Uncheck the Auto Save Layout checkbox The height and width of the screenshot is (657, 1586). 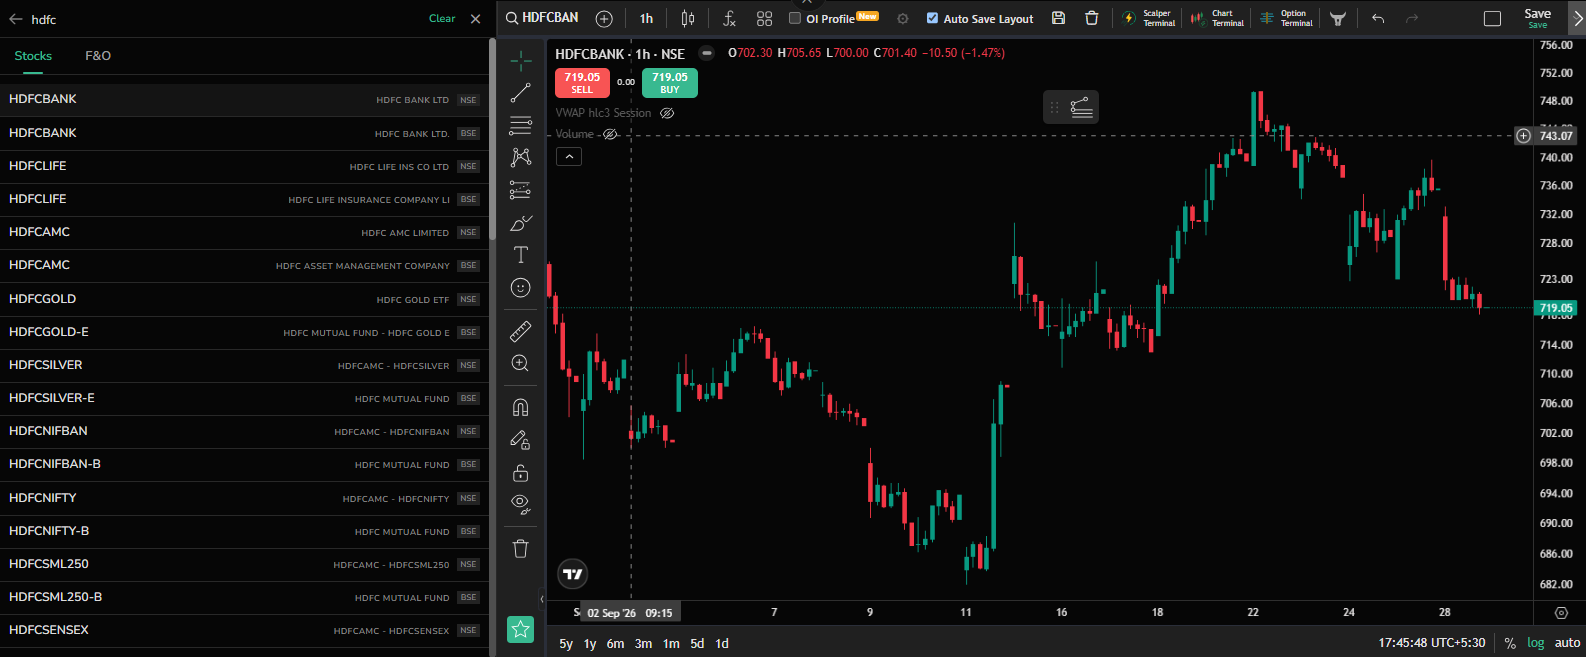click(932, 18)
